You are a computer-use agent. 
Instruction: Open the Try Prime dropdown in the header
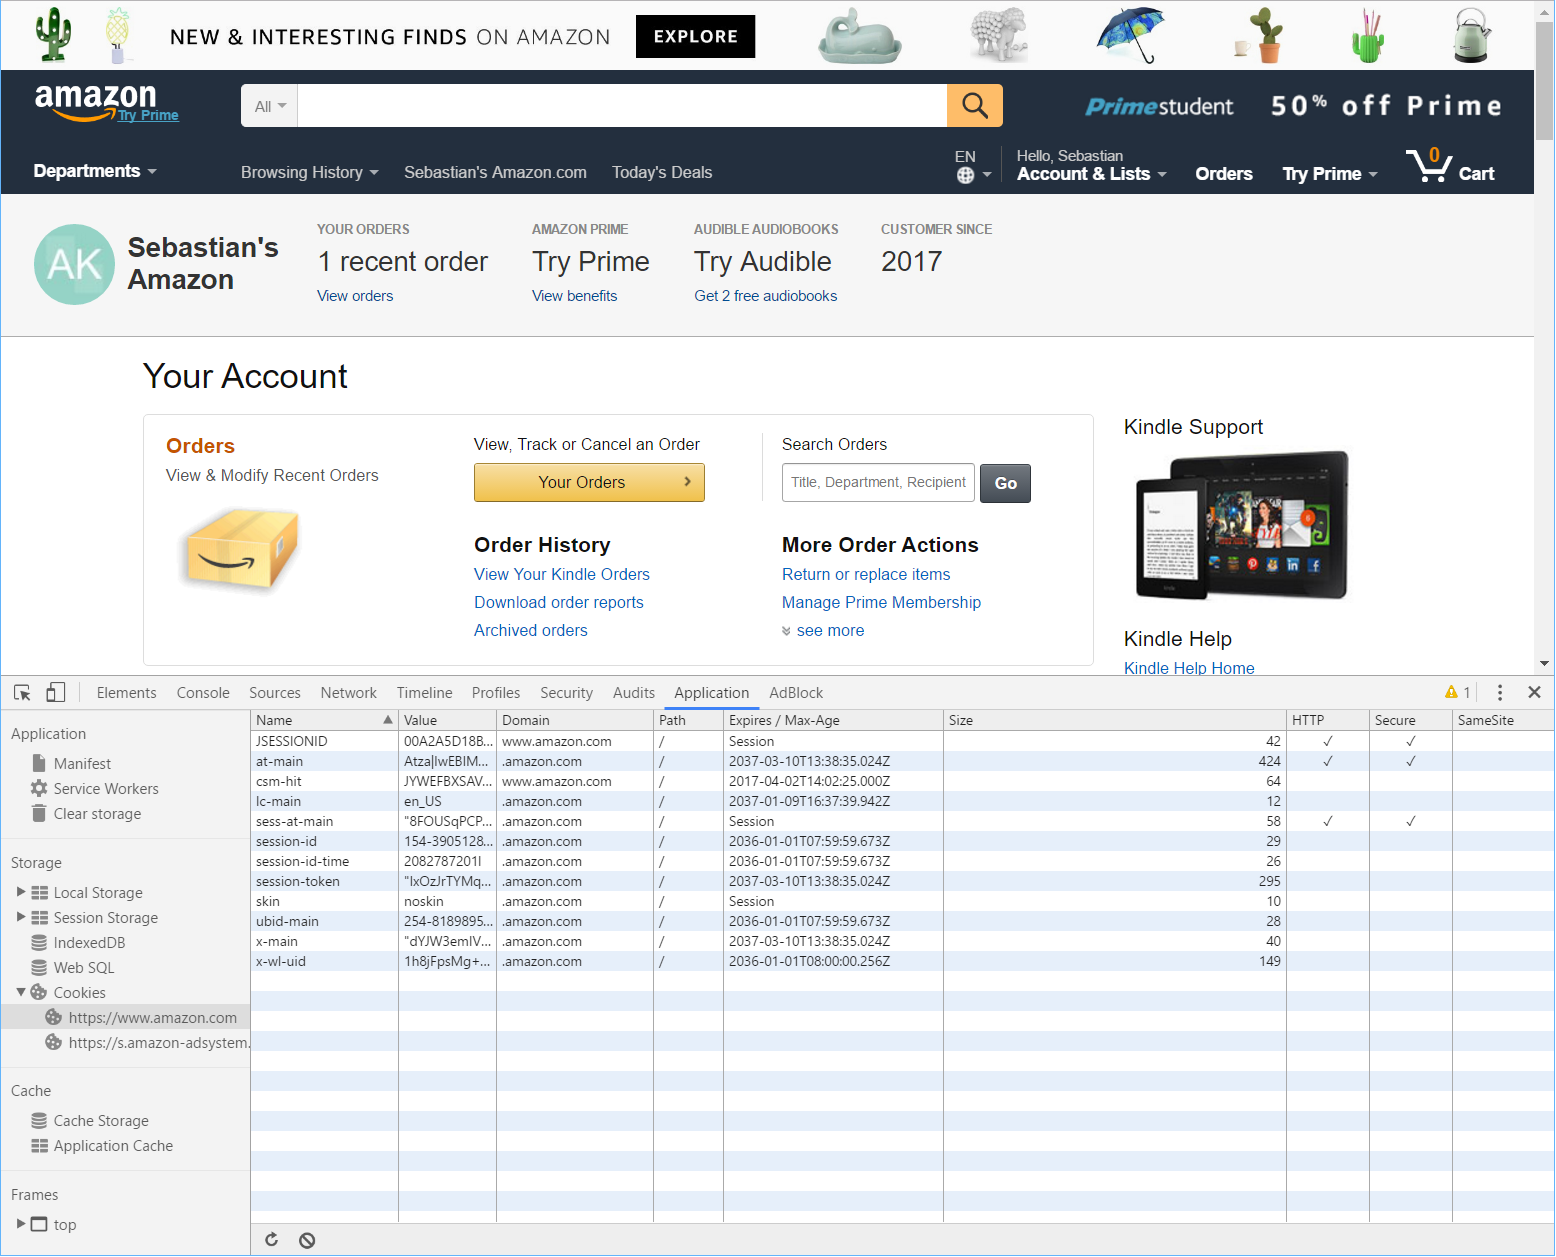[1329, 174]
